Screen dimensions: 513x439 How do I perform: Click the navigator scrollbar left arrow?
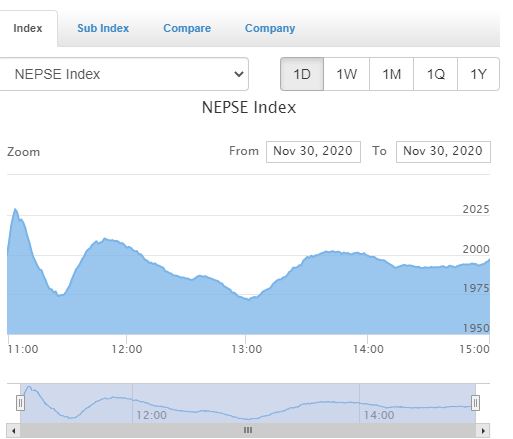click(13, 431)
